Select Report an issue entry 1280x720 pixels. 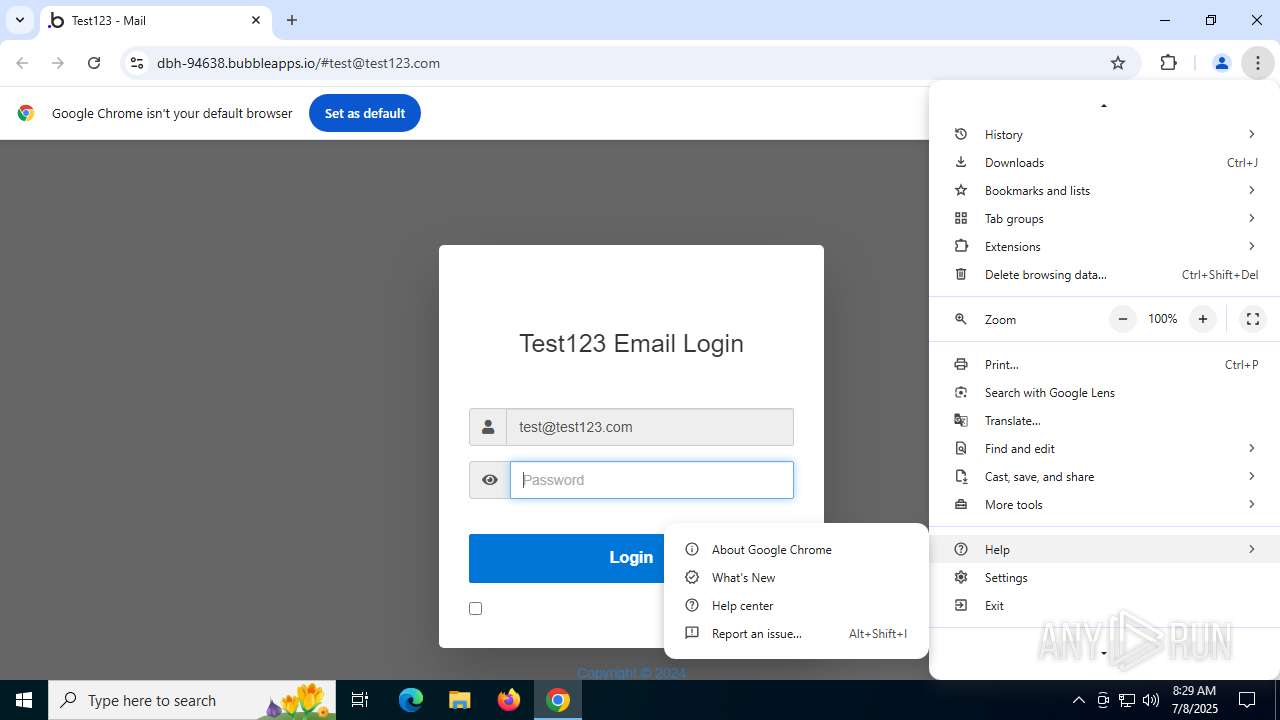[796, 633]
